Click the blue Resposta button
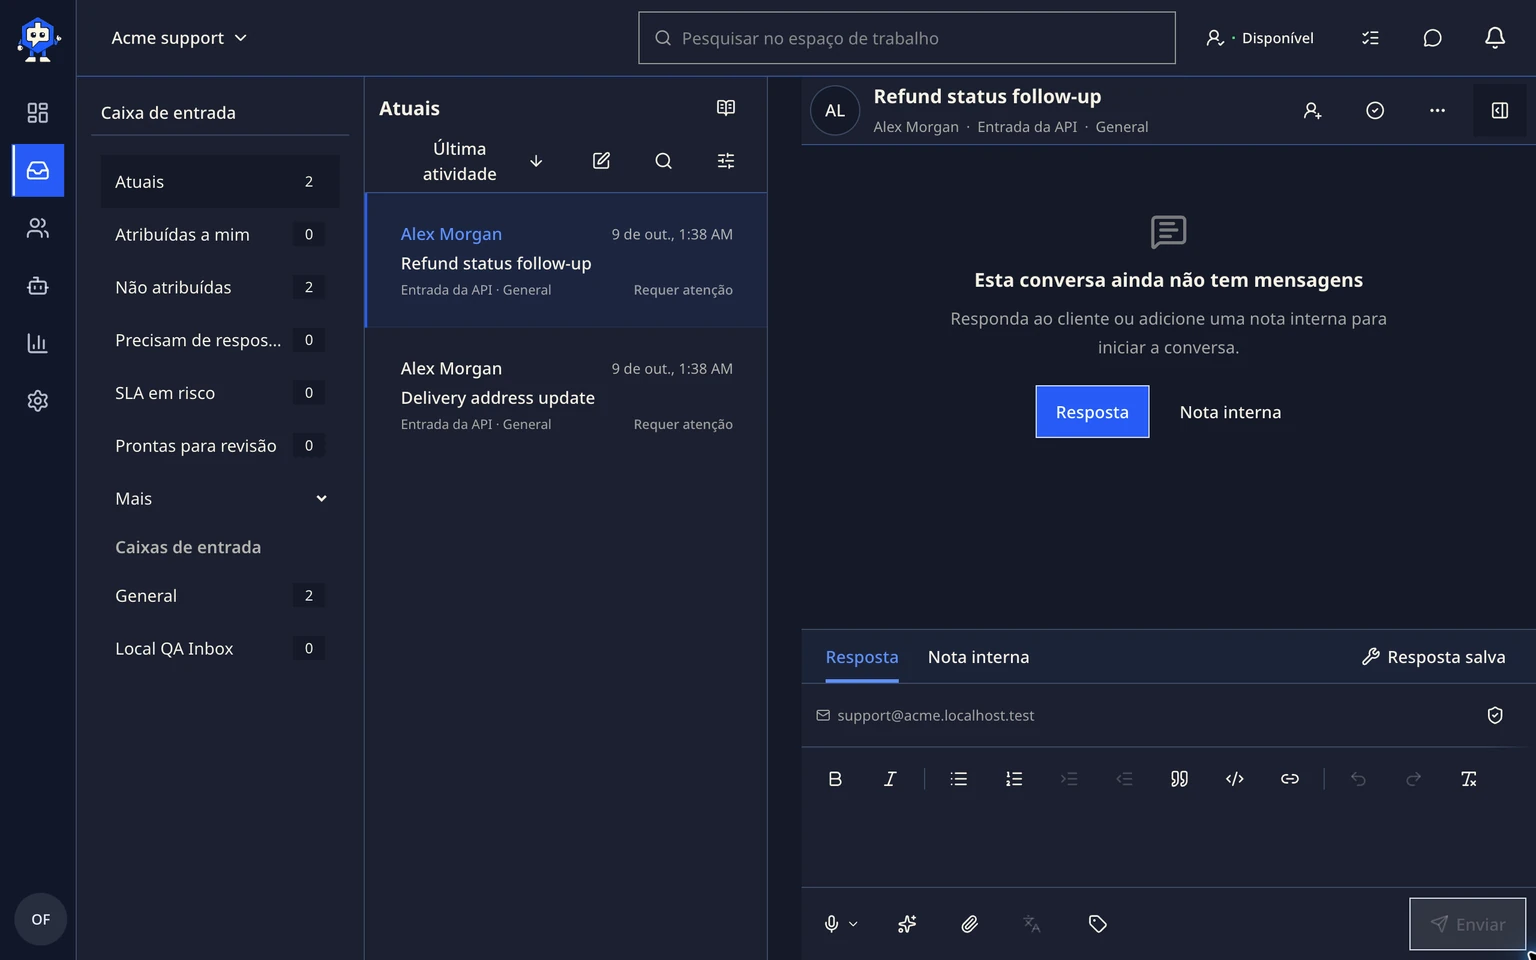The width and height of the screenshot is (1536, 960). click(x=1092, y=412)
